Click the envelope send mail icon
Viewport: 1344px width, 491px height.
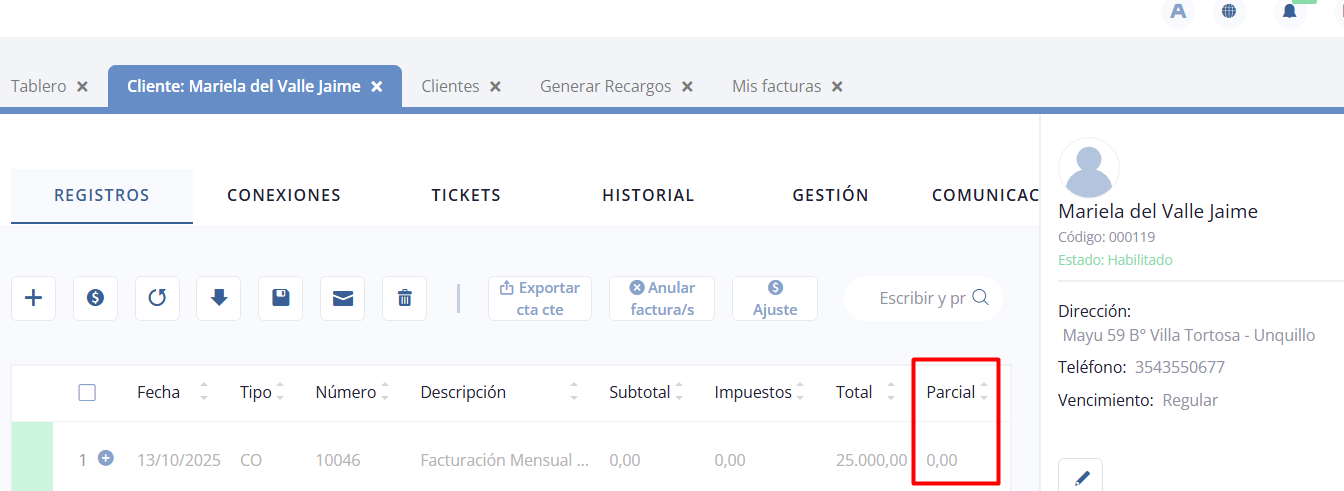343,298
